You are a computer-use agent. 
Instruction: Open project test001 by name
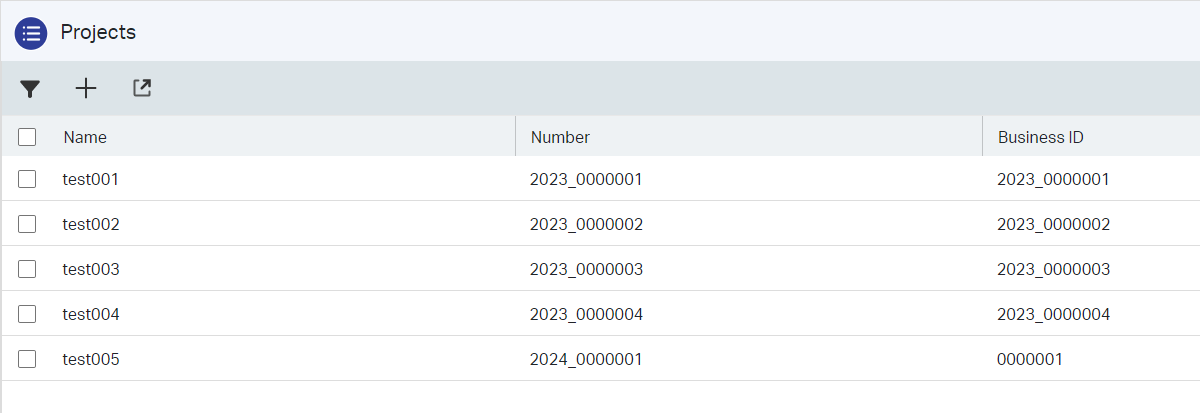click(x=91, y=180)
